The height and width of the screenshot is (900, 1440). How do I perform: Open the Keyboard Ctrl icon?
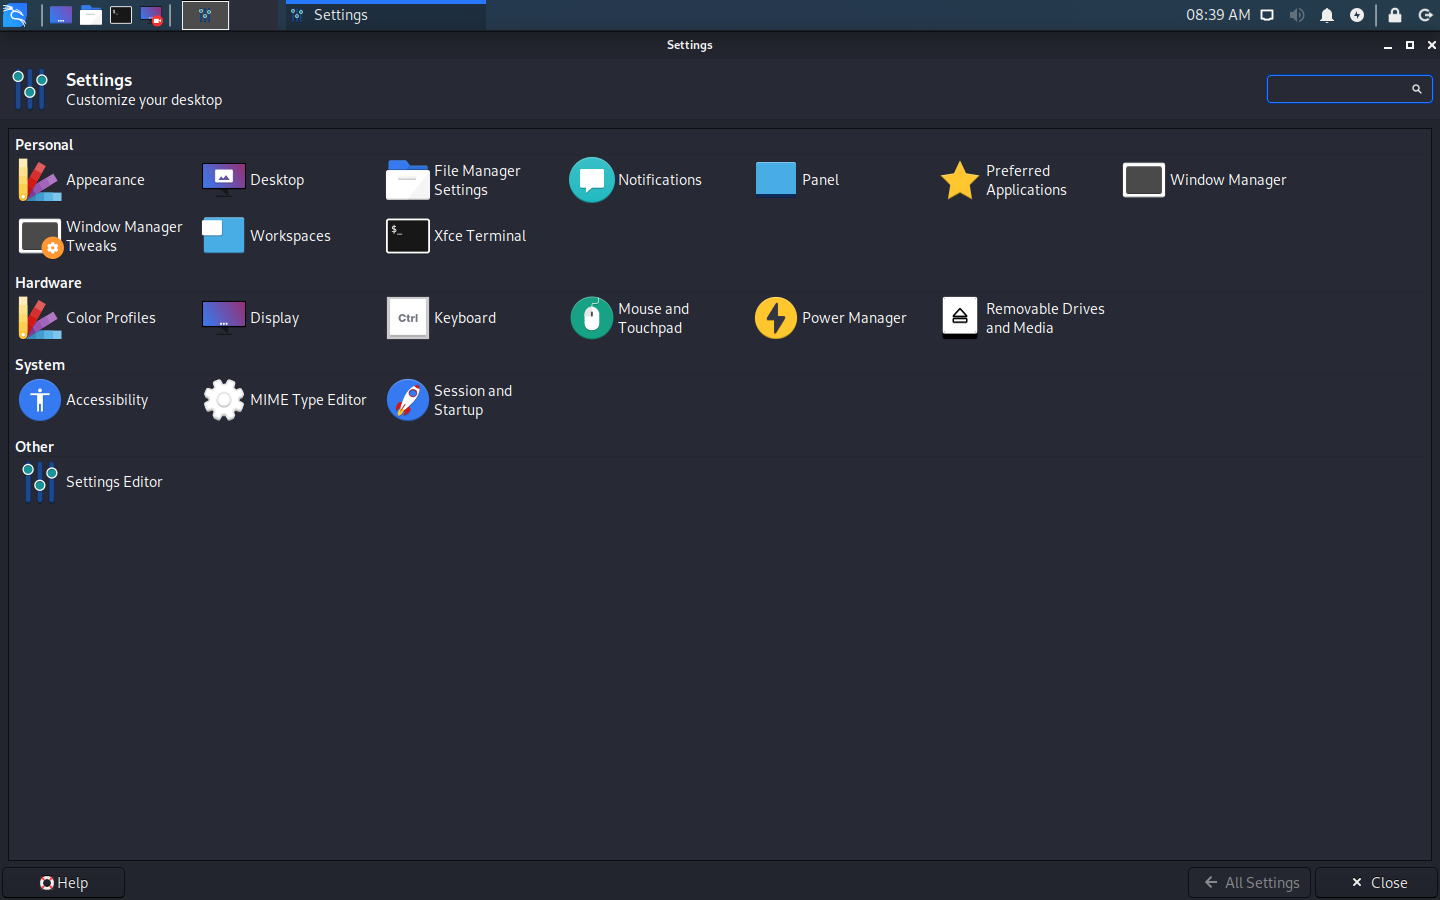(x=408, y=318)
